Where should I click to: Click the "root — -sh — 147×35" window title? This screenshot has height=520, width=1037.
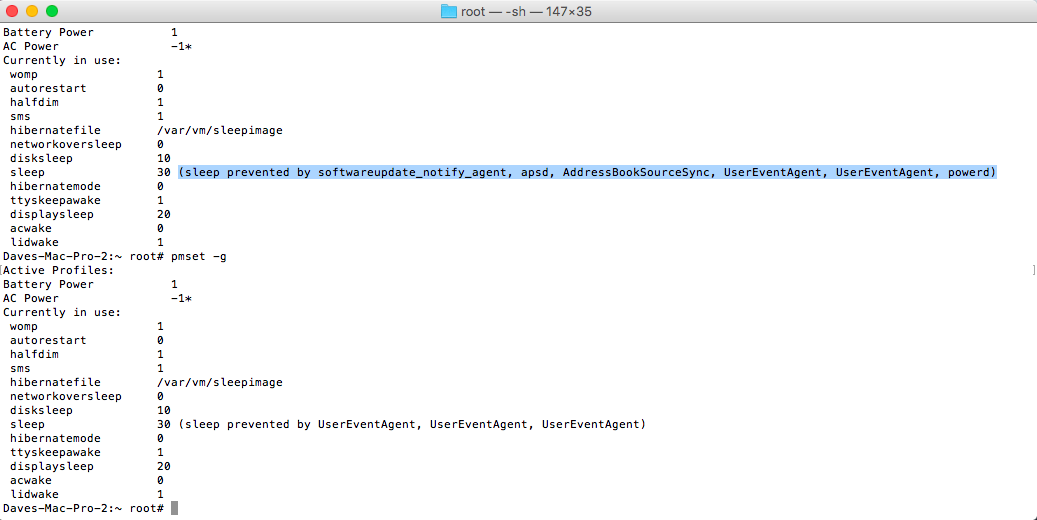[x=528, y=11]
